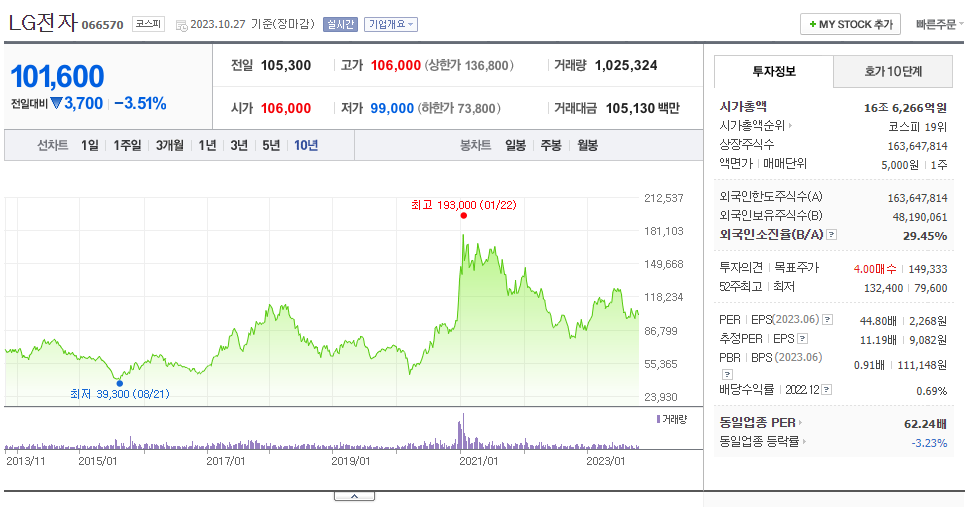The image size is (970, 507).
Task: Select 5년 line chart period
Action: point(271,145)
